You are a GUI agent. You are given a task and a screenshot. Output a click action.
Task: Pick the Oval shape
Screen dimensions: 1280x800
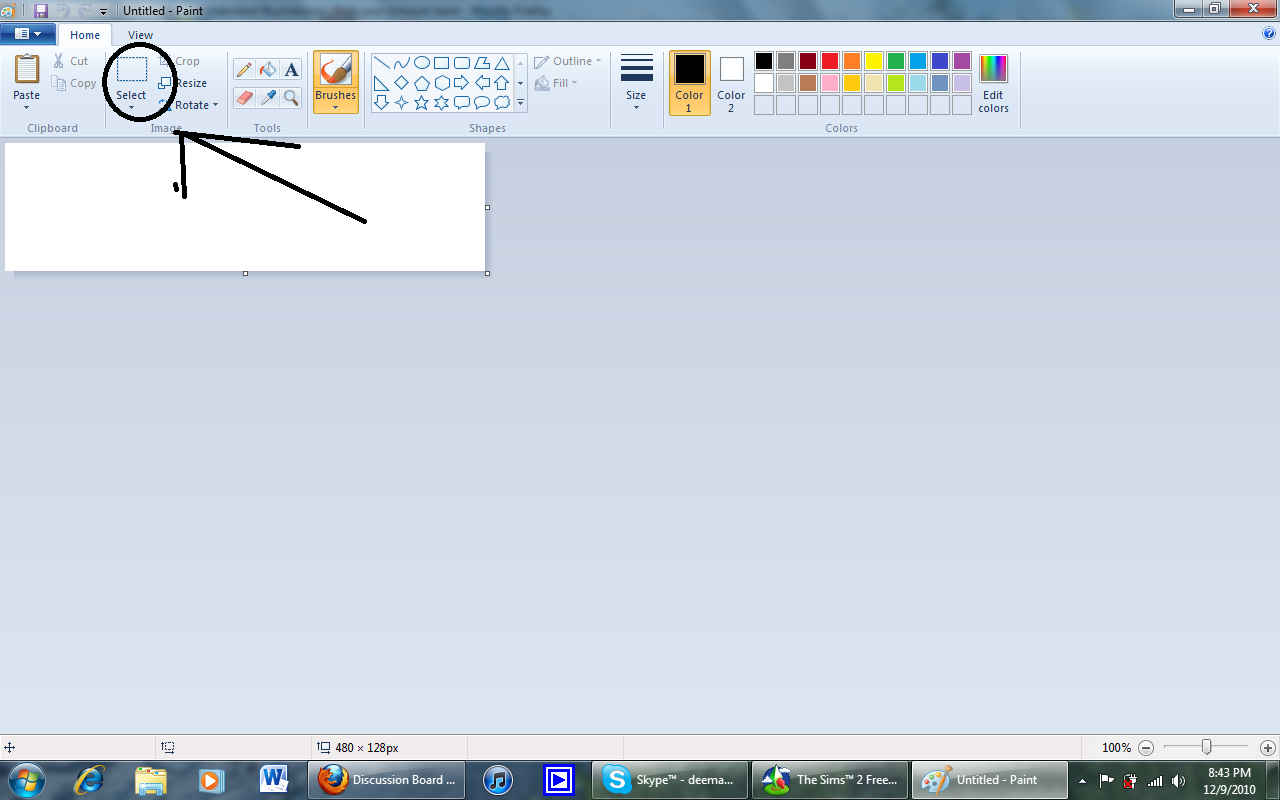coord(422,62)
